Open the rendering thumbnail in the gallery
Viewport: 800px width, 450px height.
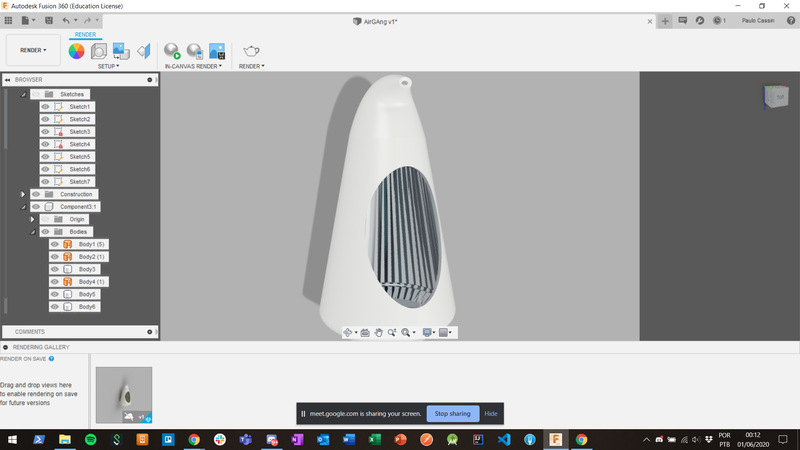(x=124, y=395)
